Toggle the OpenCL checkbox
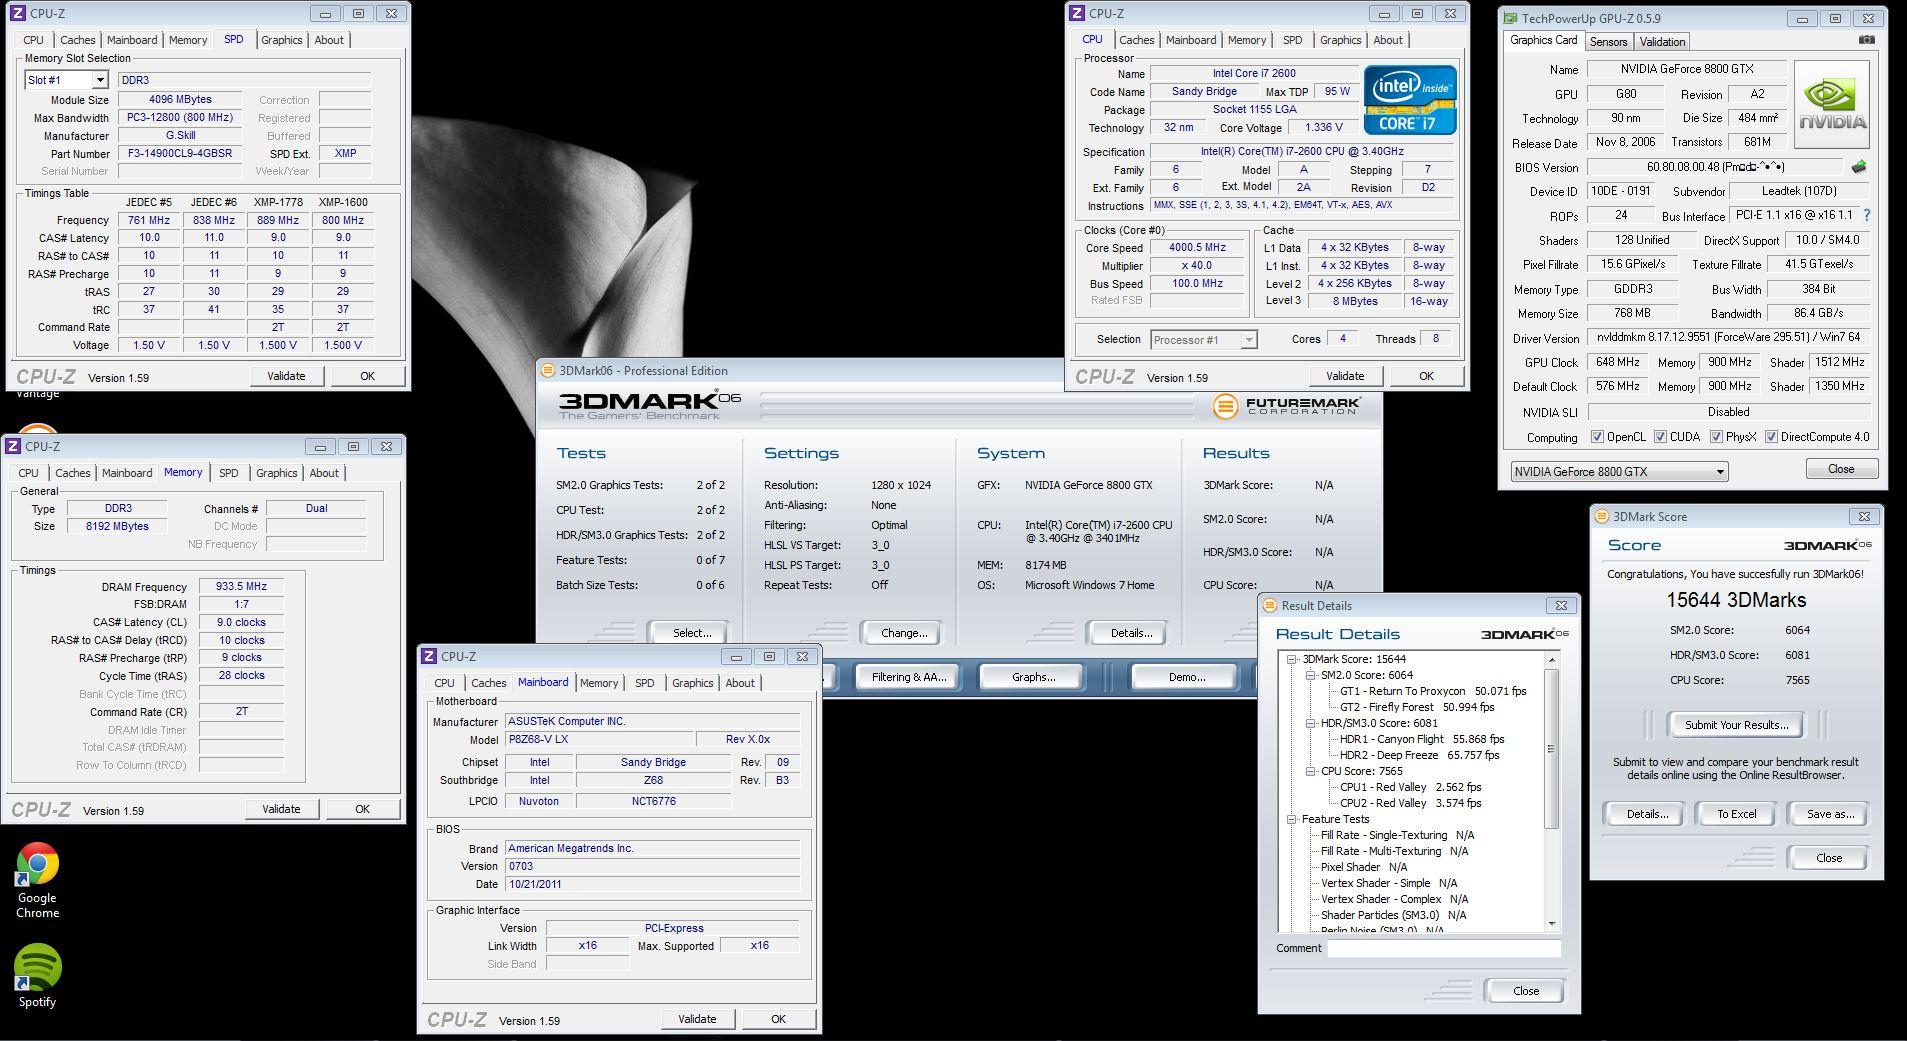Screen dimensions: 1907x1041 click(1597, 437)
